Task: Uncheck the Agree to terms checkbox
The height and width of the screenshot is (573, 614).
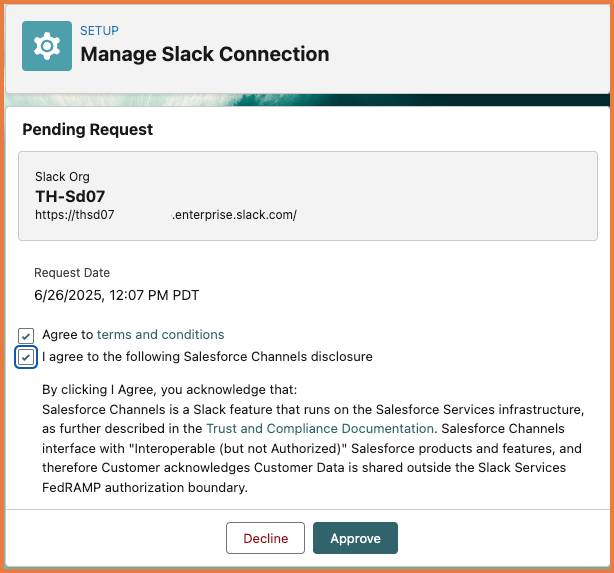Action: (27, 336)
